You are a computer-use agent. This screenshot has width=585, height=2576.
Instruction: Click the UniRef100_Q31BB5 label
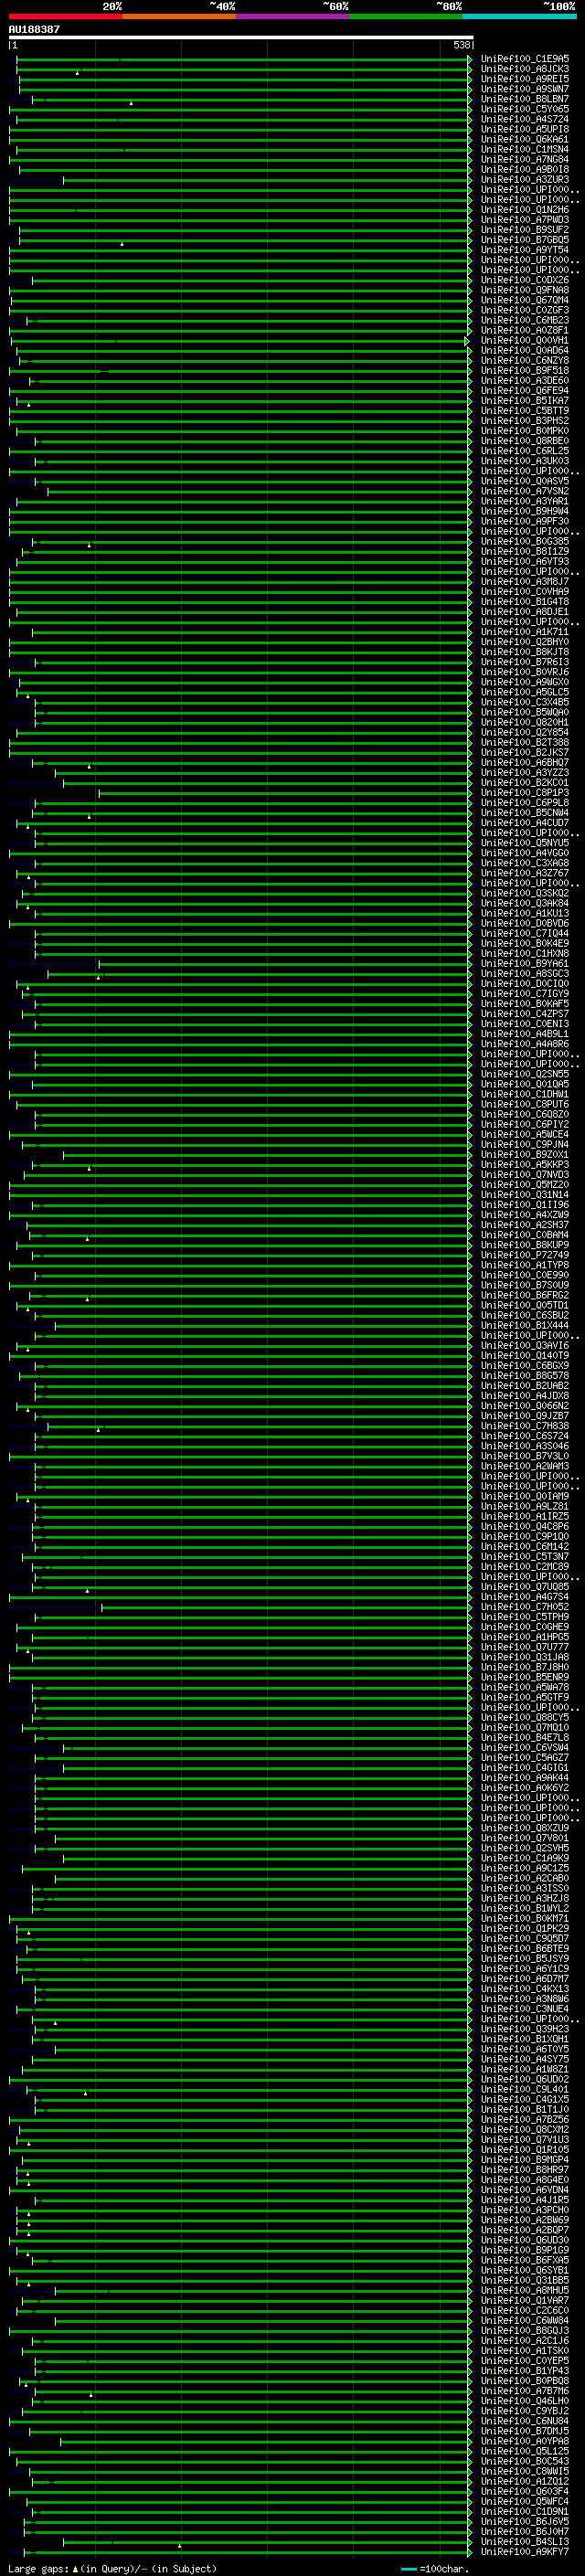pyautogui.click(x=524, y=2280)
